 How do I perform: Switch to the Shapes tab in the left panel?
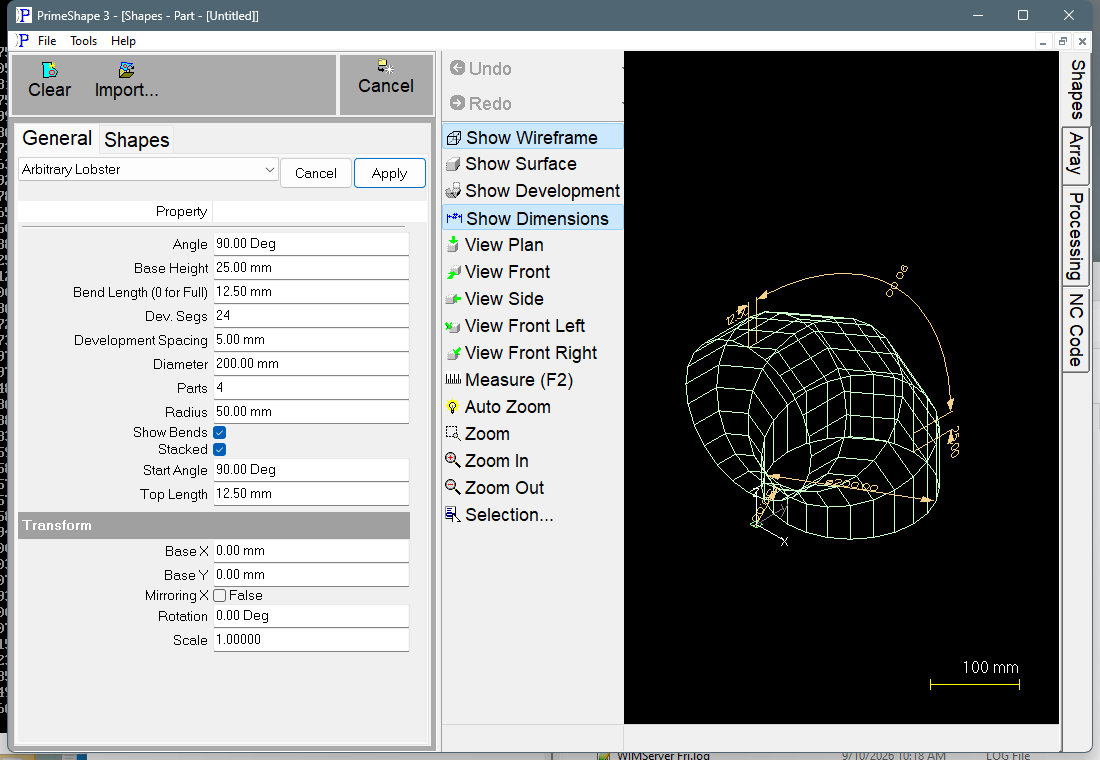[137, 140]
